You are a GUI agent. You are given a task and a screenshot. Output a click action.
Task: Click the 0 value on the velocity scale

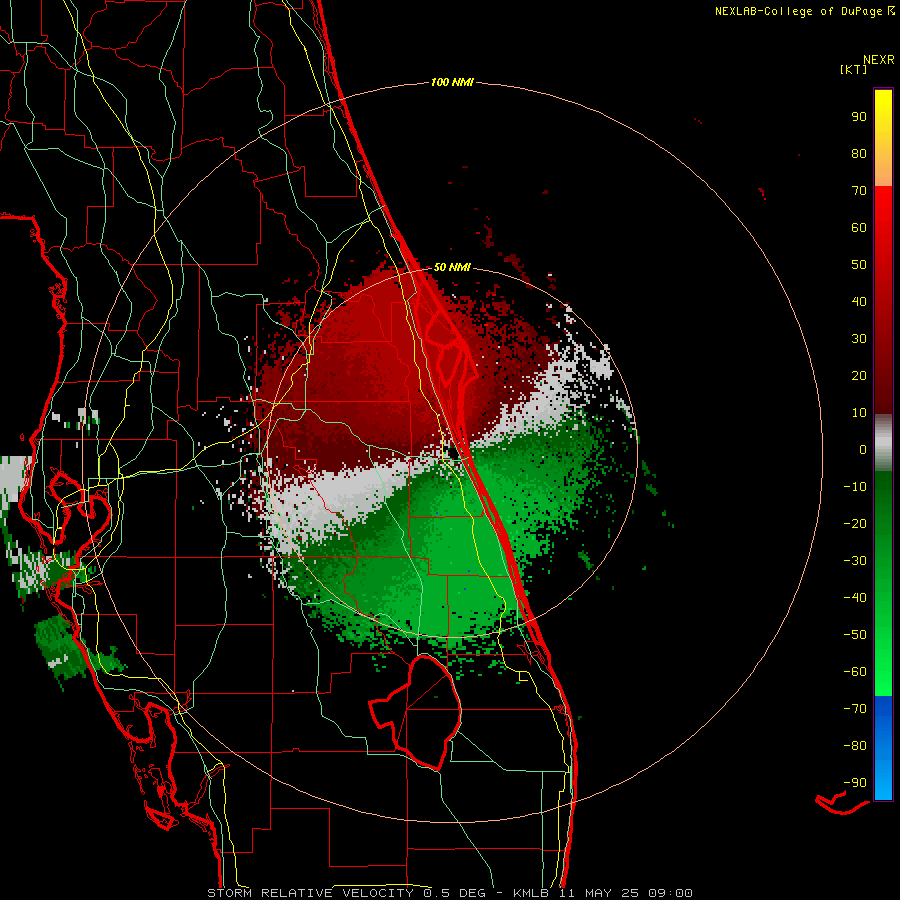coord(863,449)
